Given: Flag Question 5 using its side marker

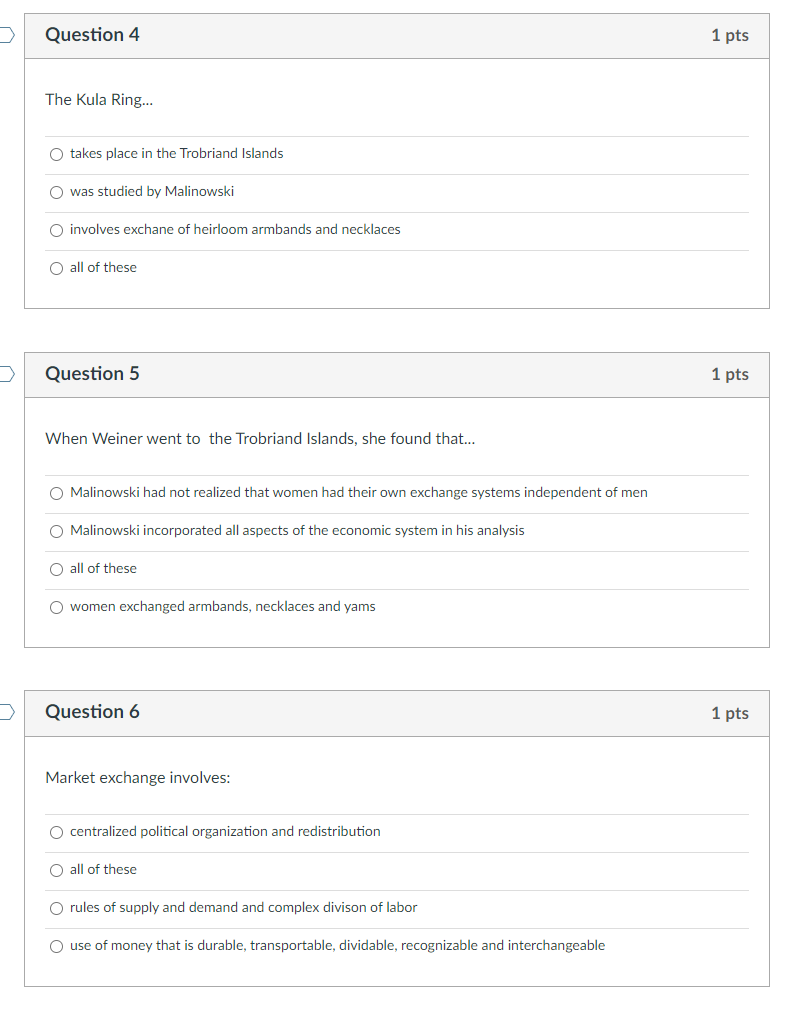Looking at the screenshot, I should pyautogui.click(x=3, y=373).
